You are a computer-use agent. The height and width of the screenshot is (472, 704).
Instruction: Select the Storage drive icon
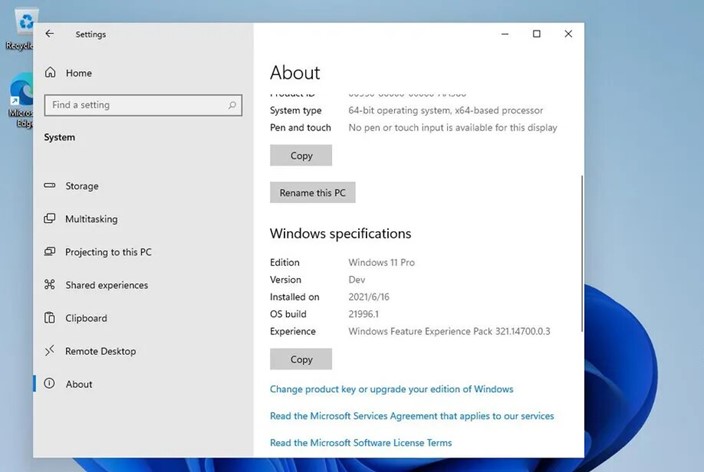click(x=49, y=185)
